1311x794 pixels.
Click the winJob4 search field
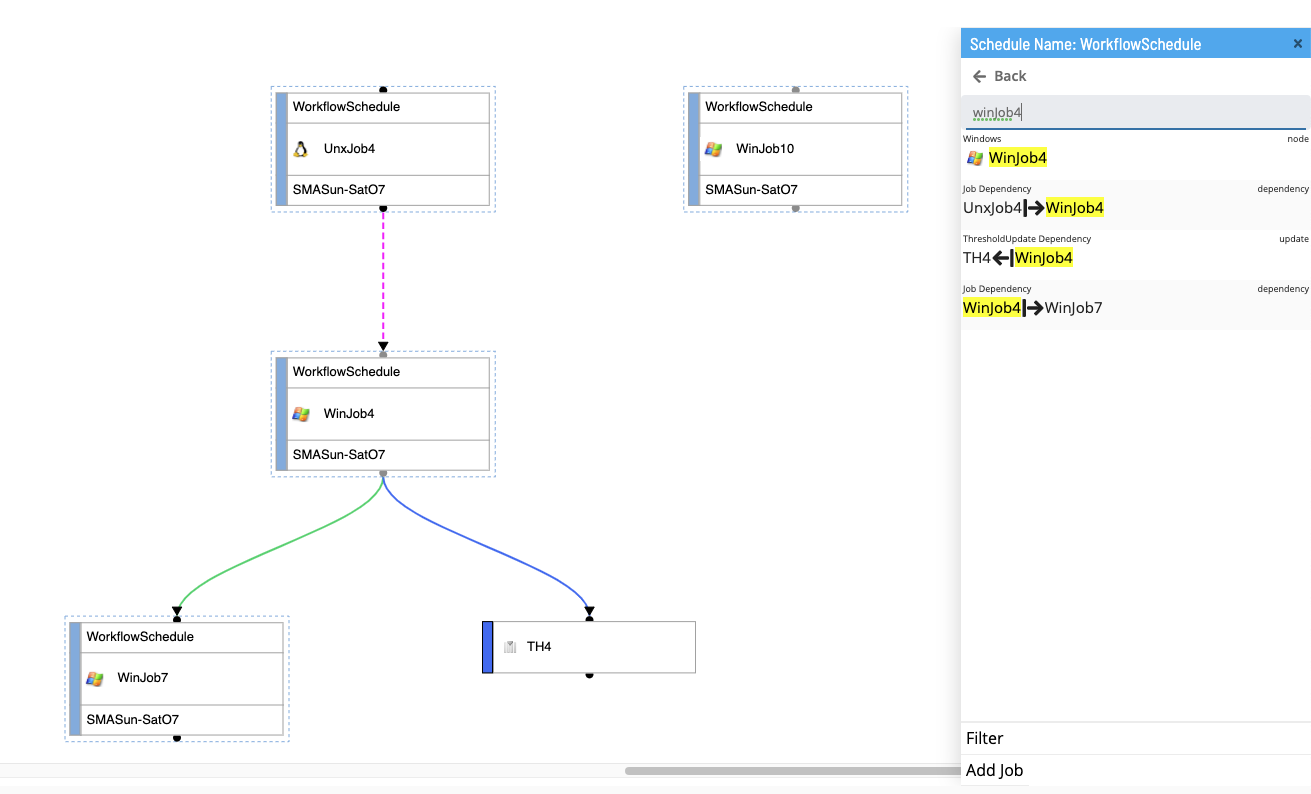1136,112
